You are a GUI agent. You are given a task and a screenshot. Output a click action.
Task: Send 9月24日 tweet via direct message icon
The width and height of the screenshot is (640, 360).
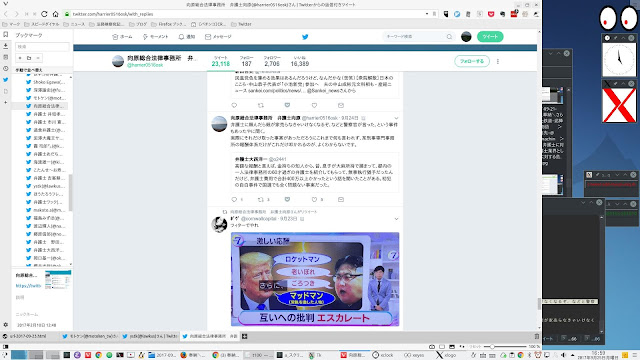coord(341,200)
